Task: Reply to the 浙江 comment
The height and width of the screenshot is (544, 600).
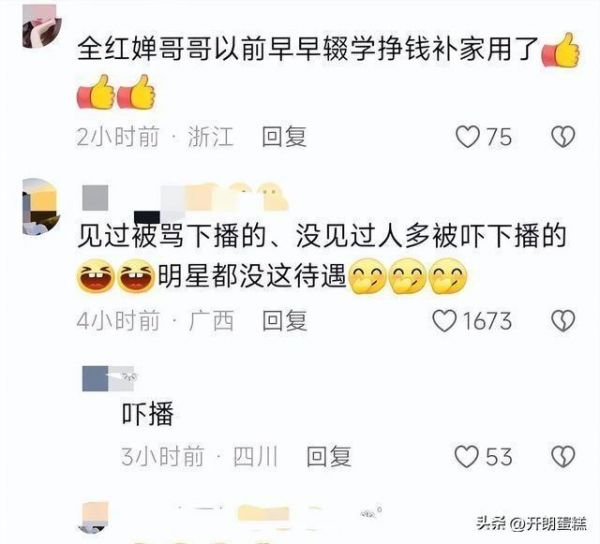Action: (284, 137)
